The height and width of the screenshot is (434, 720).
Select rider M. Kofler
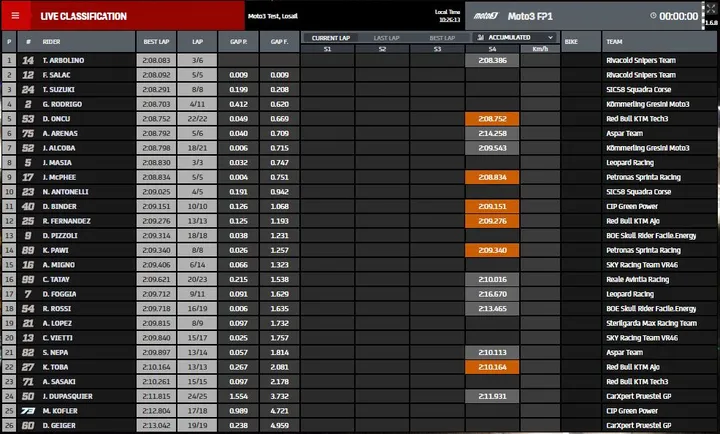click(60, 411)
